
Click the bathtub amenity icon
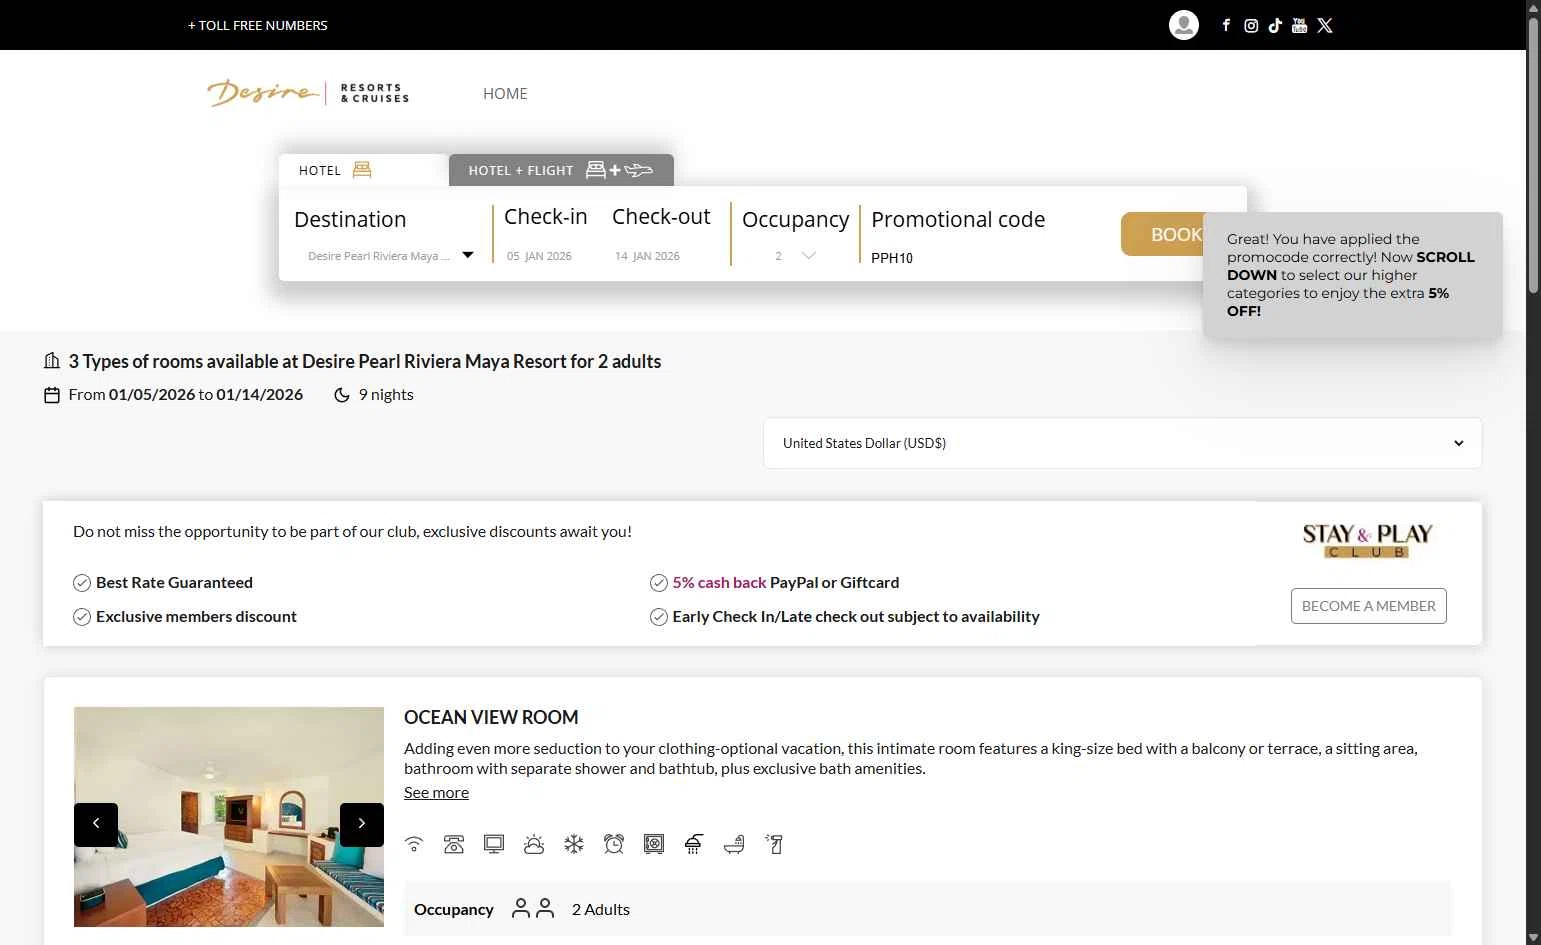(734, 844)
